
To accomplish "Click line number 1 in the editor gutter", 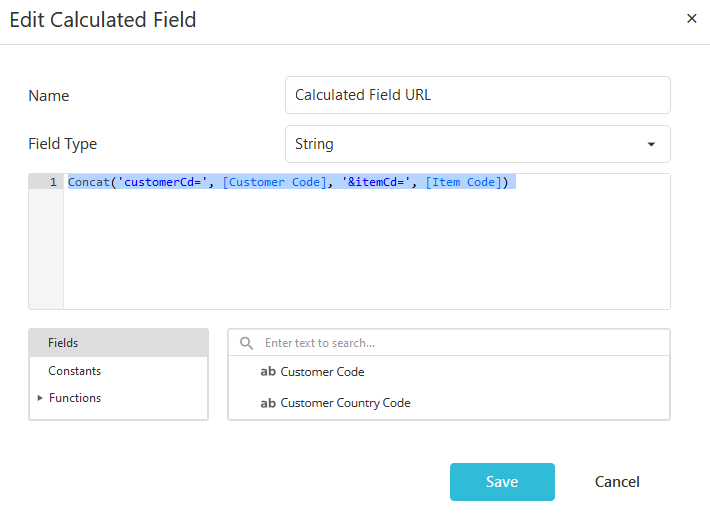I will click(x=52, y=182).
